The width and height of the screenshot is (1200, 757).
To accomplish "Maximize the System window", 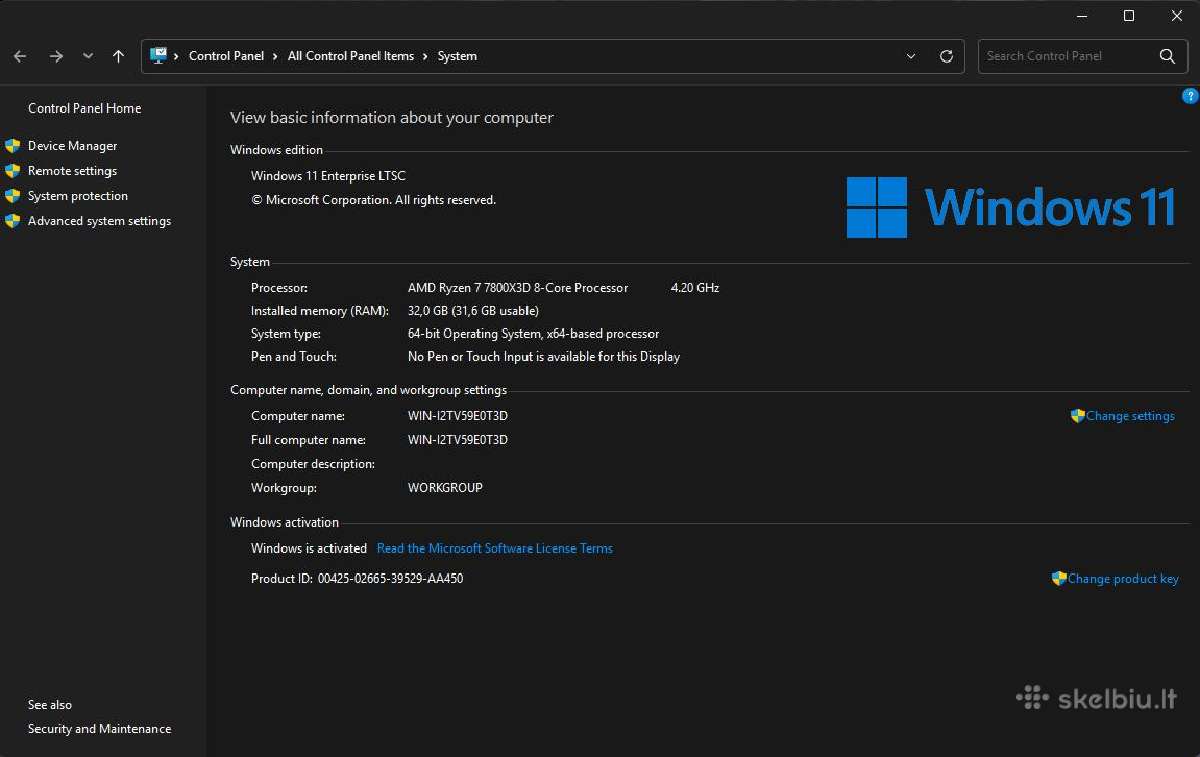I will [1129, 15].
